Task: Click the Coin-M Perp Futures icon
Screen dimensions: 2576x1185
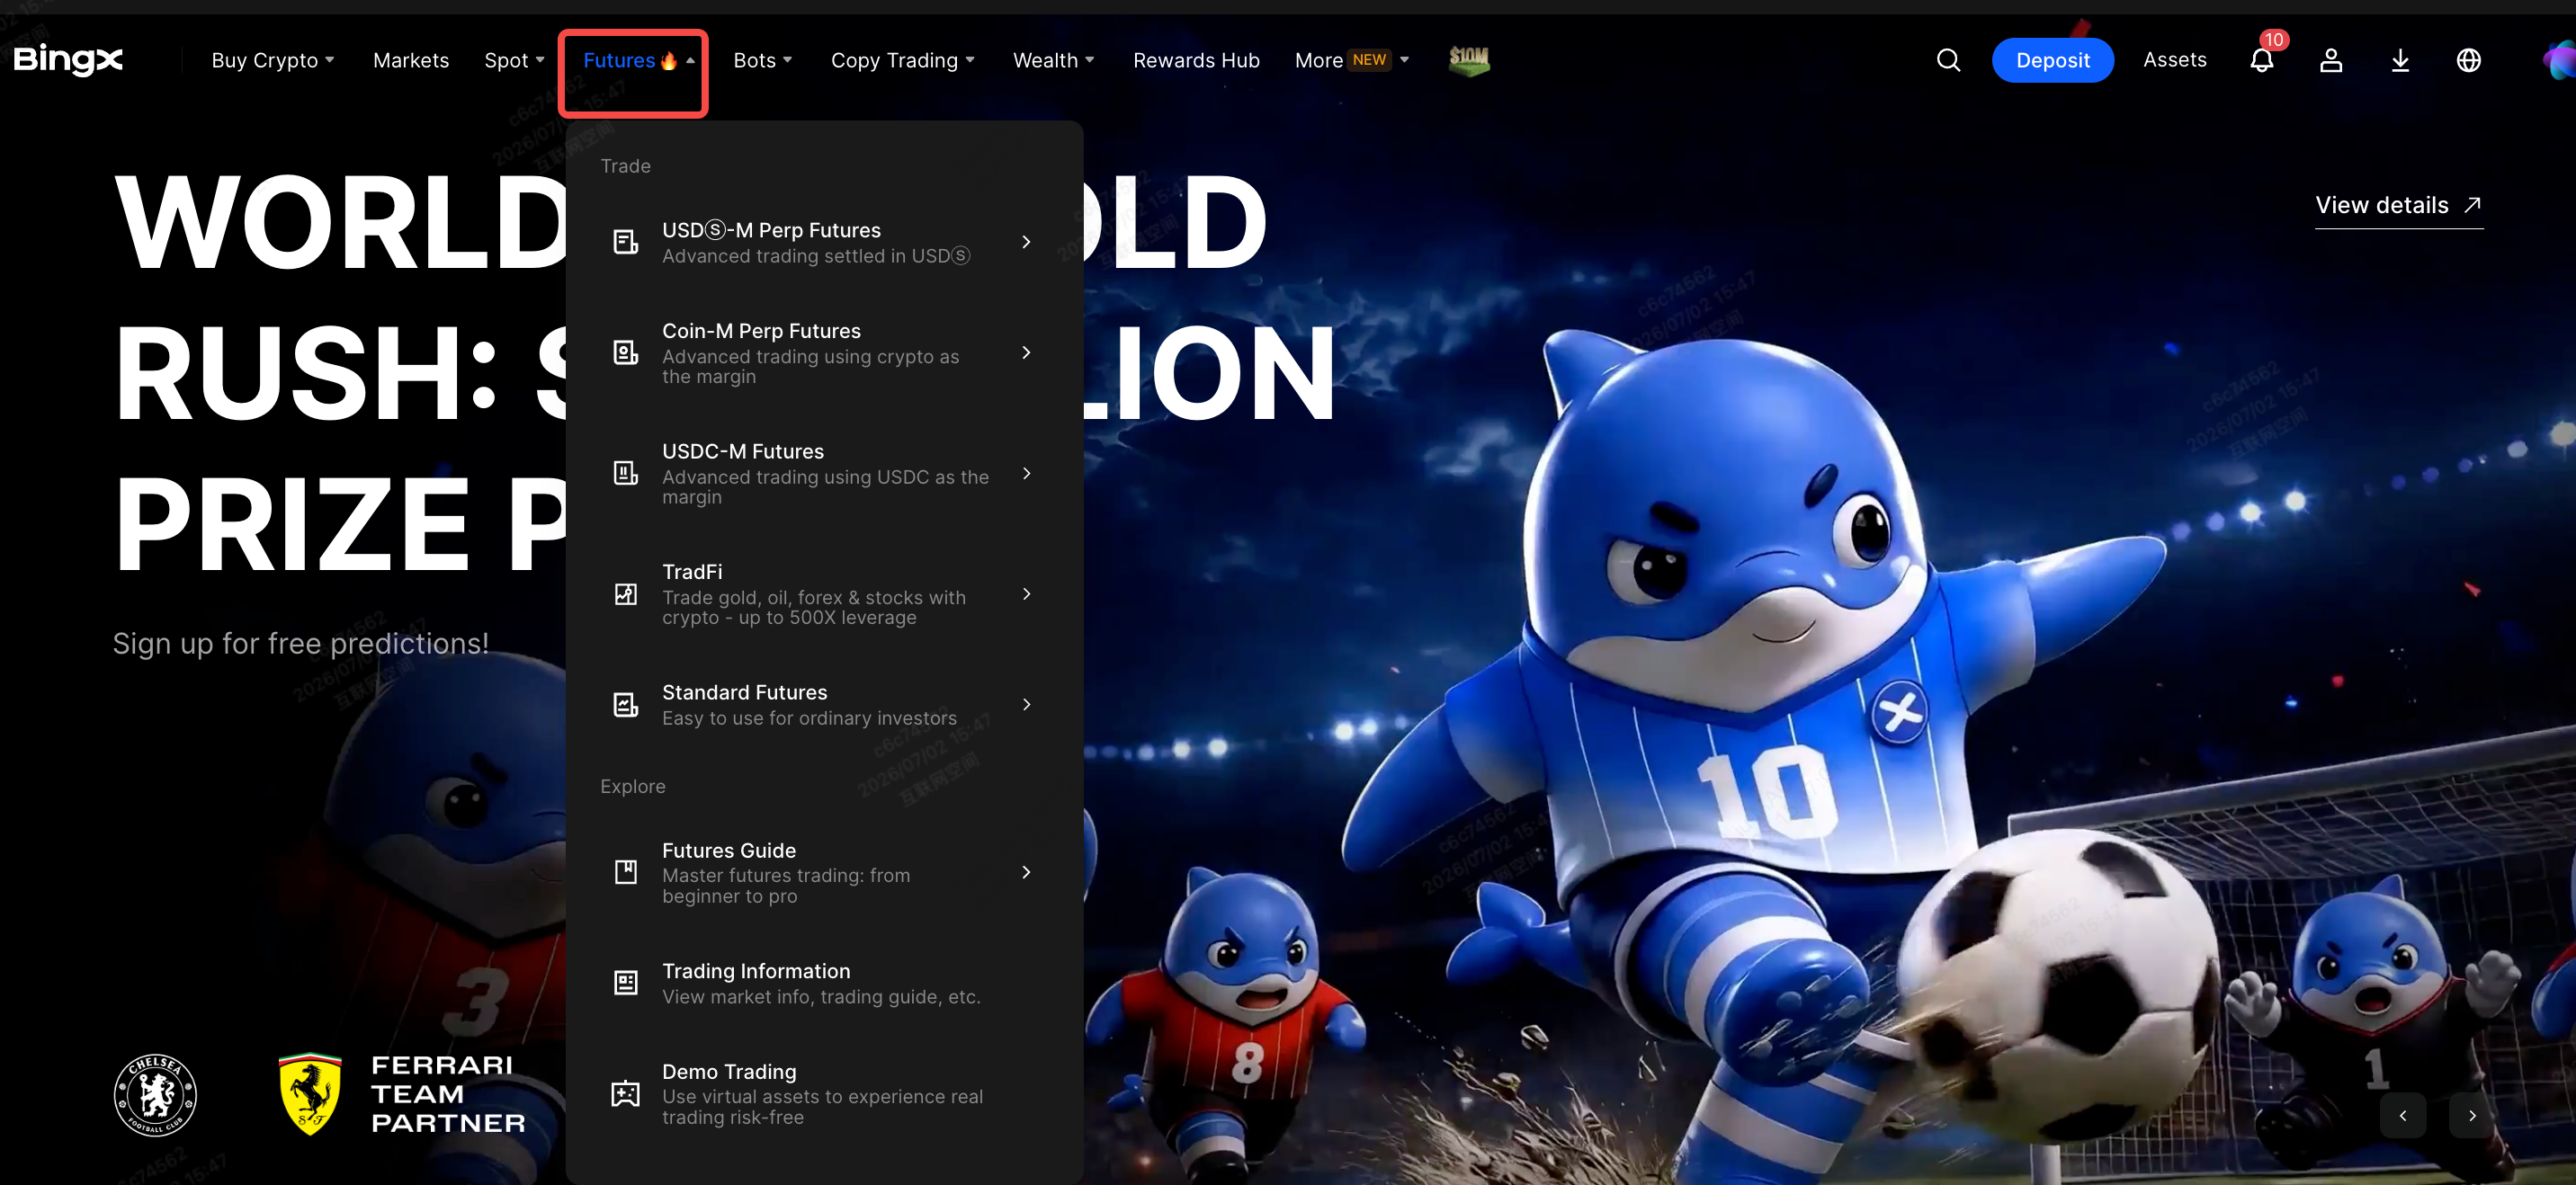Action: pos(625,352)
